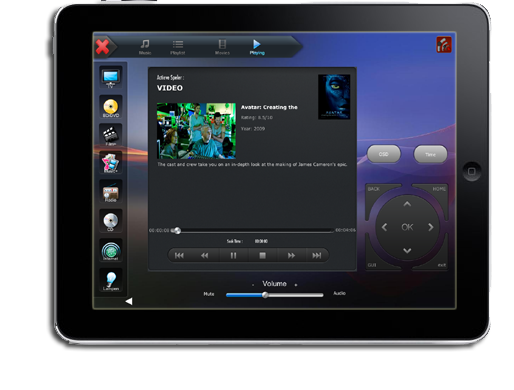Stop the video playback
Image resolution: width=514 pixels, height=390 pixels.
point(262,255)
